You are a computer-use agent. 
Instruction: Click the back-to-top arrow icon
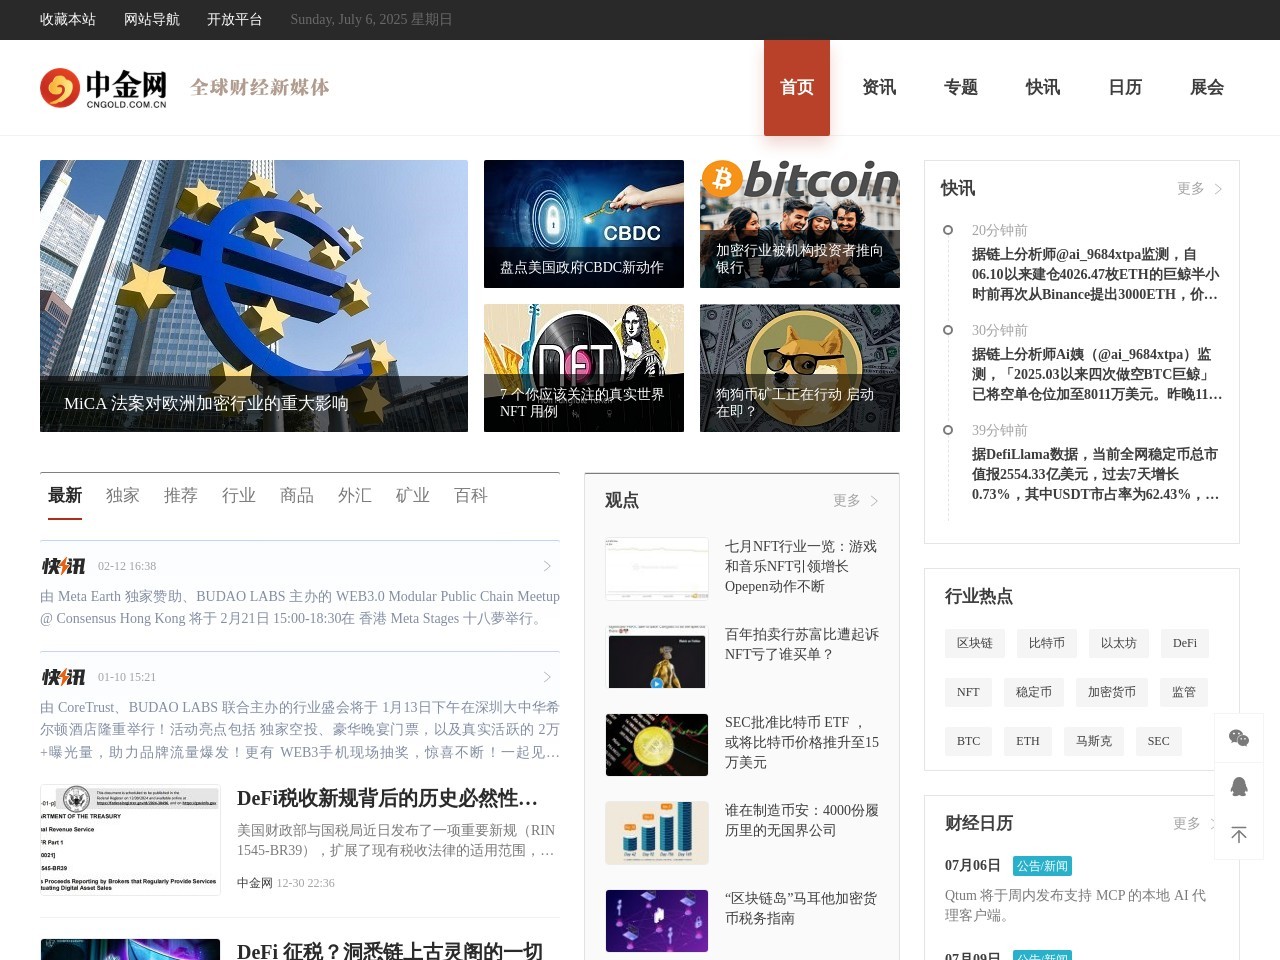click(1239, 834)
